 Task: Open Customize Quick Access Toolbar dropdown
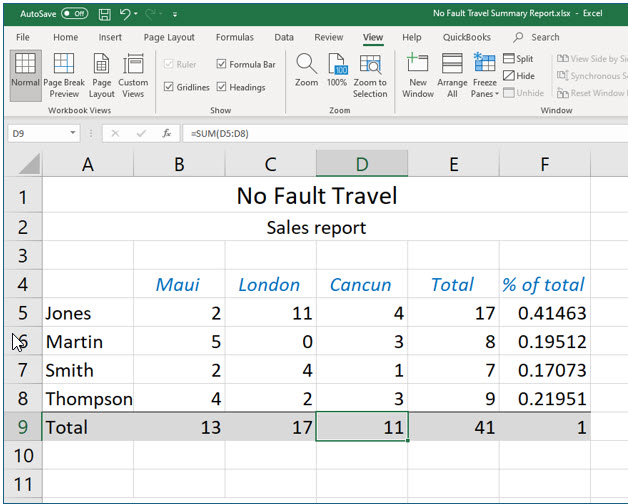pyautogui.click(x=175, y=14)
